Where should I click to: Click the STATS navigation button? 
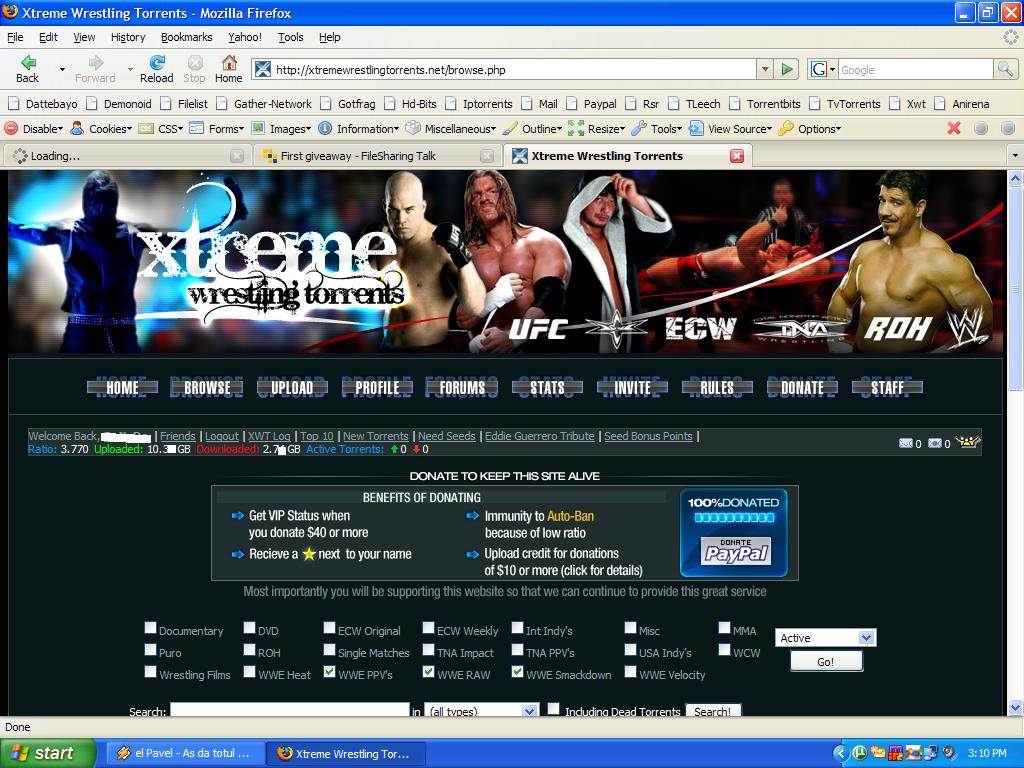[547, 388]
